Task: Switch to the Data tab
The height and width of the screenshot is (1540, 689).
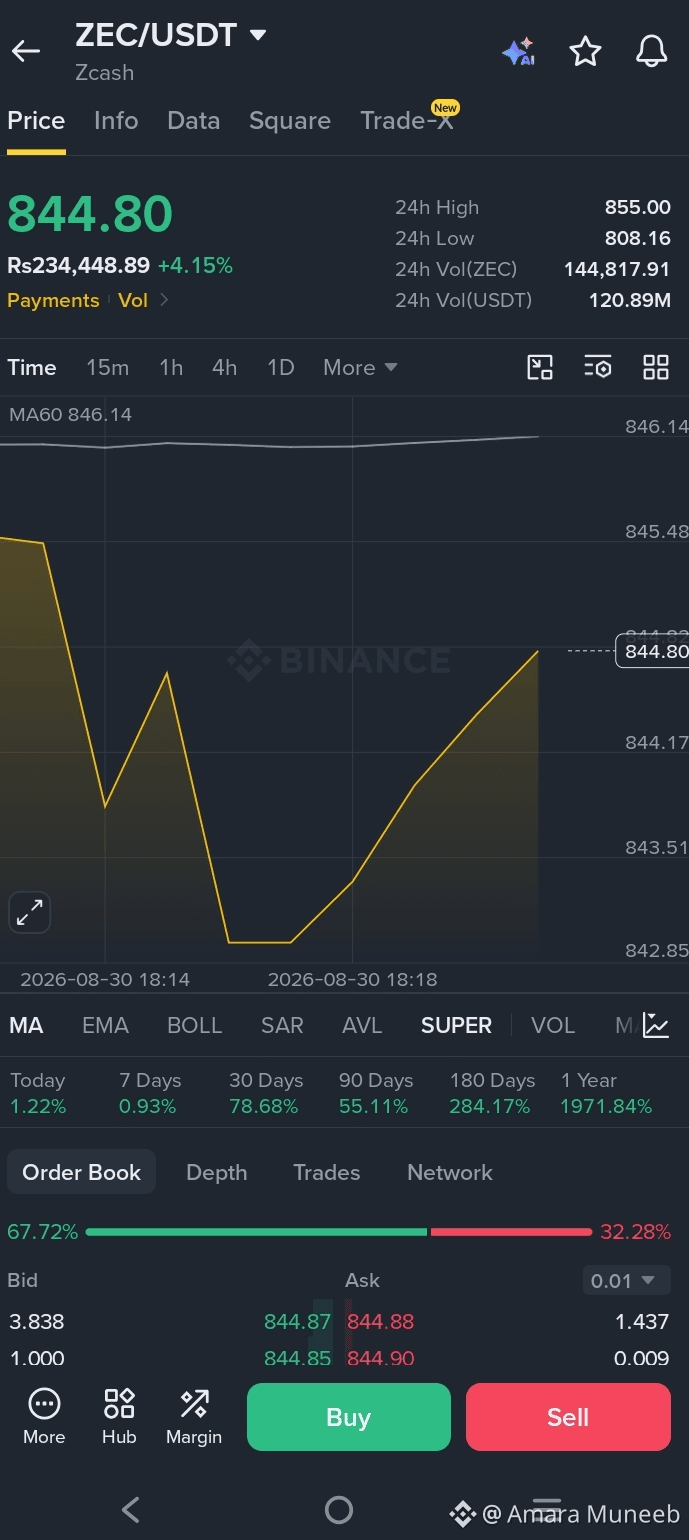Action: click(x=193, y=121)
